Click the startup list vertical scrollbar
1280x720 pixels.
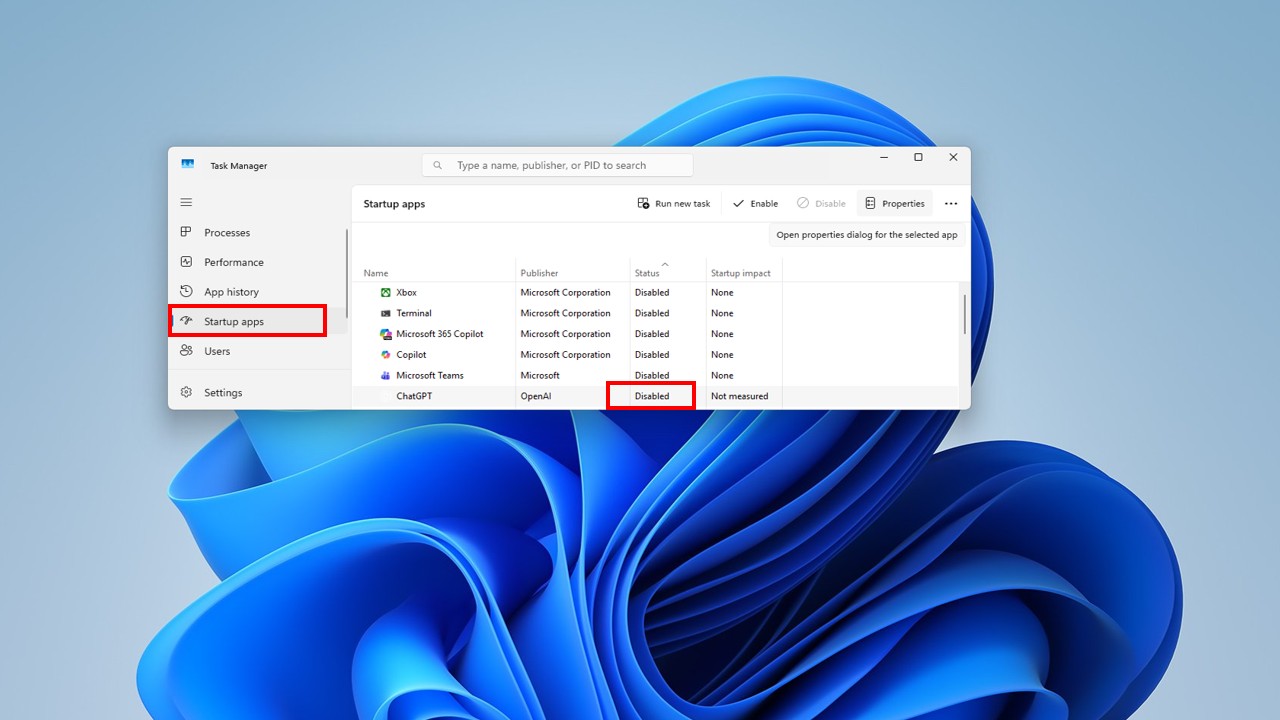tap(964, 315)
